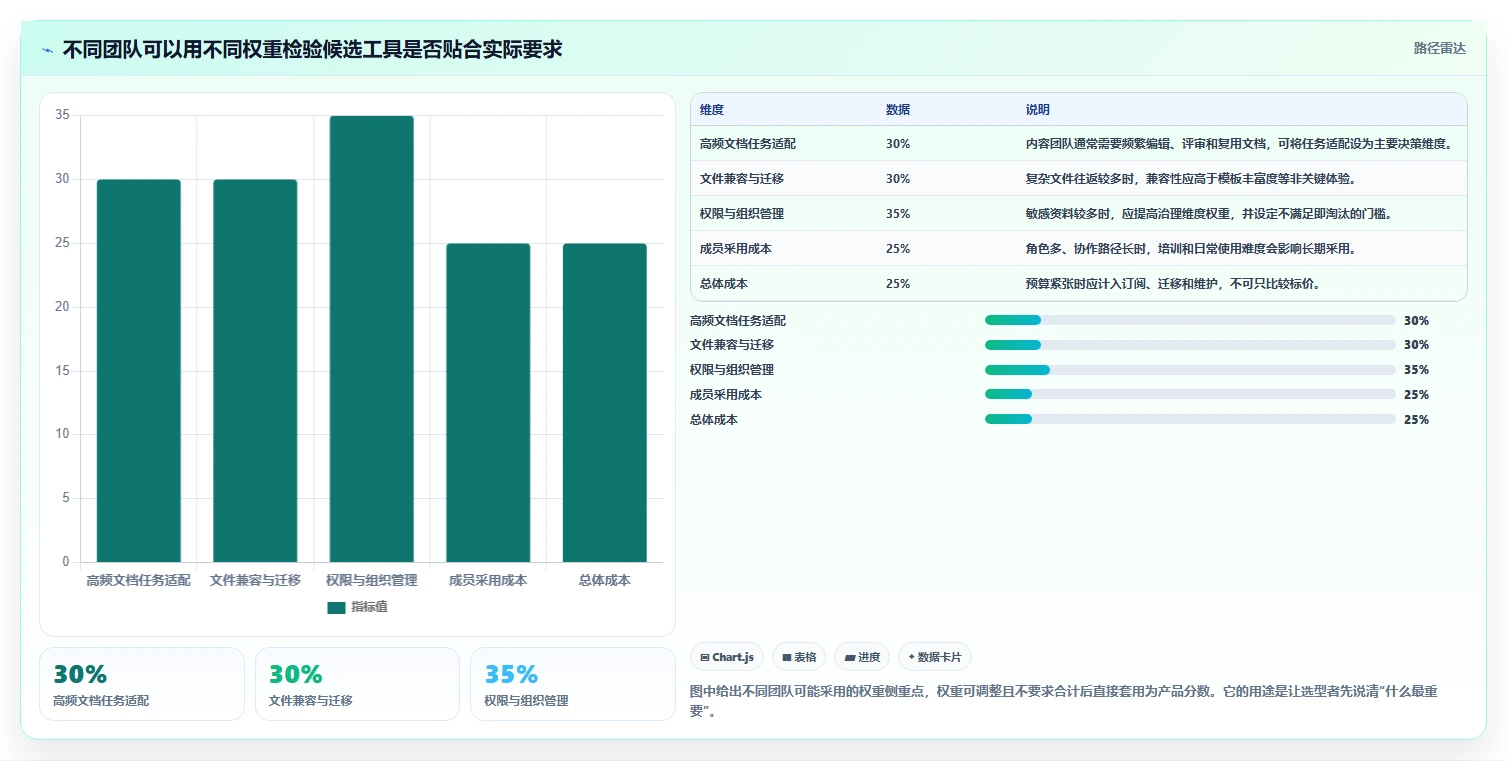
Task: Click the 35% label beside 权限与组织管理 progress
Action: pyautogui.click(x=1416, y=370)
